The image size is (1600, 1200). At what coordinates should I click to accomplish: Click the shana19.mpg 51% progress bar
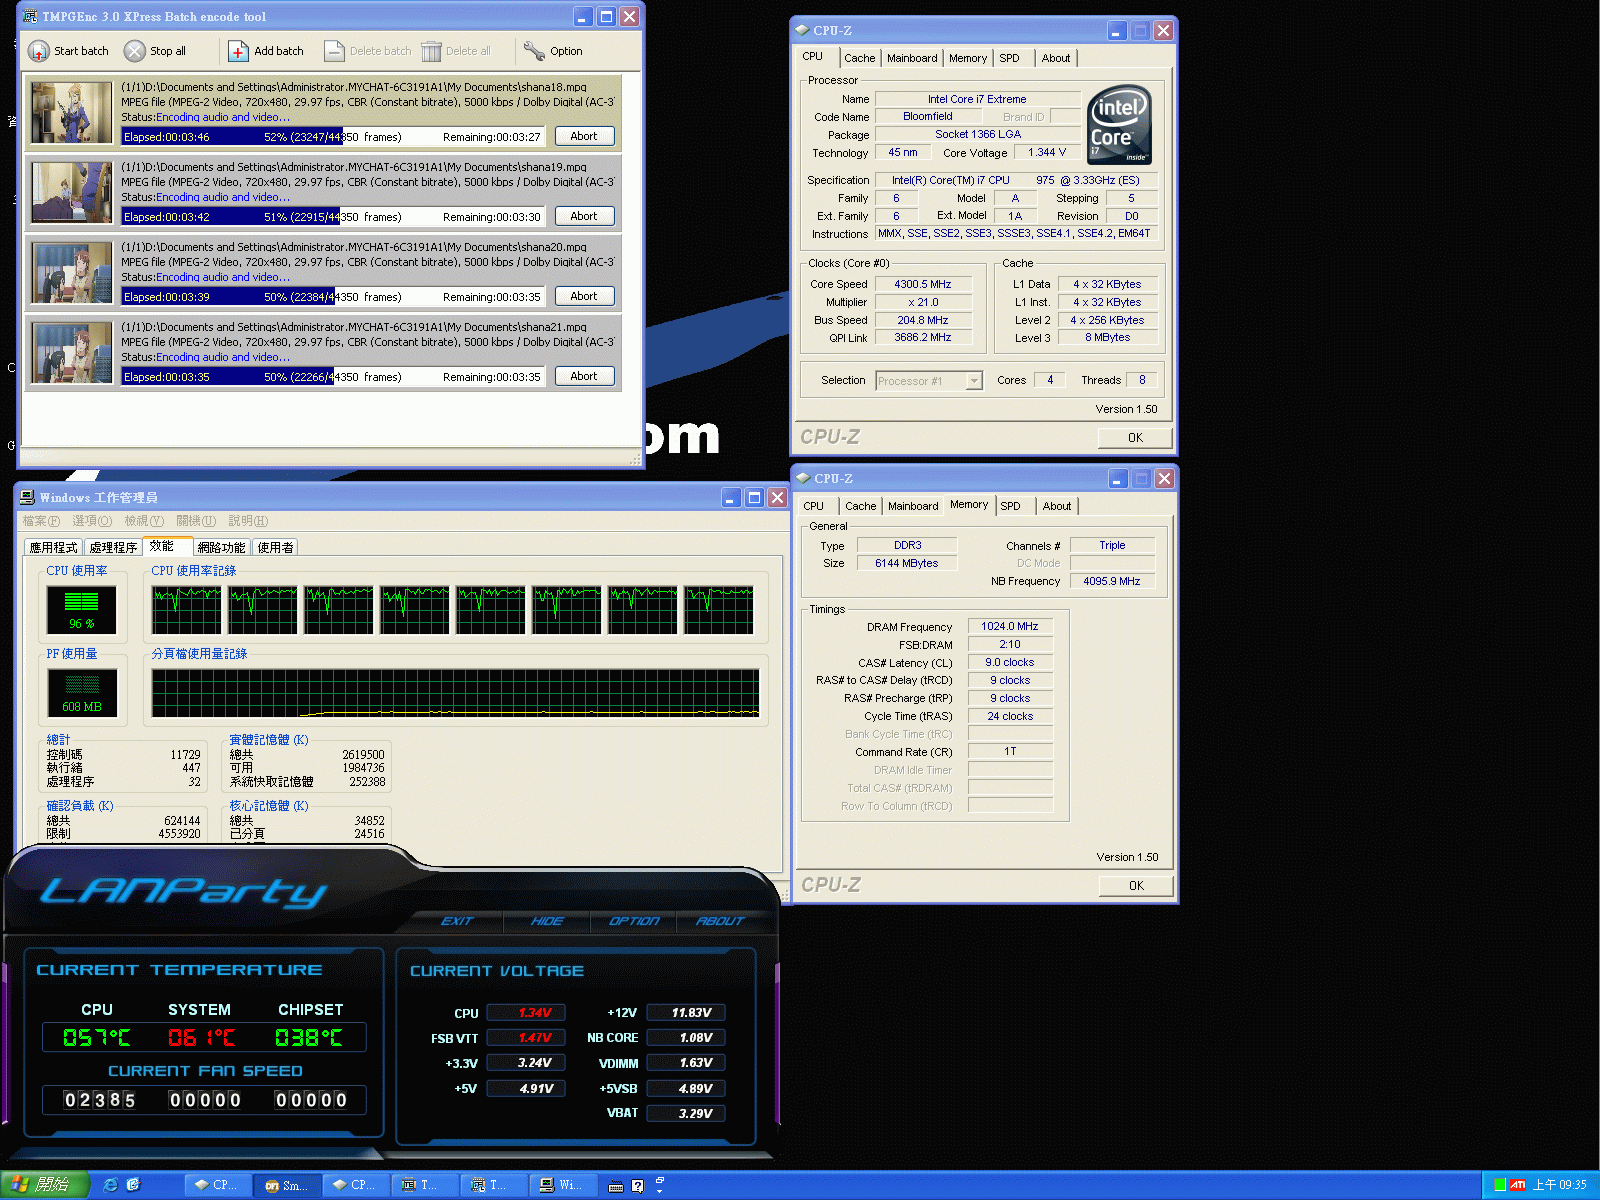click(x=333, y=217)
